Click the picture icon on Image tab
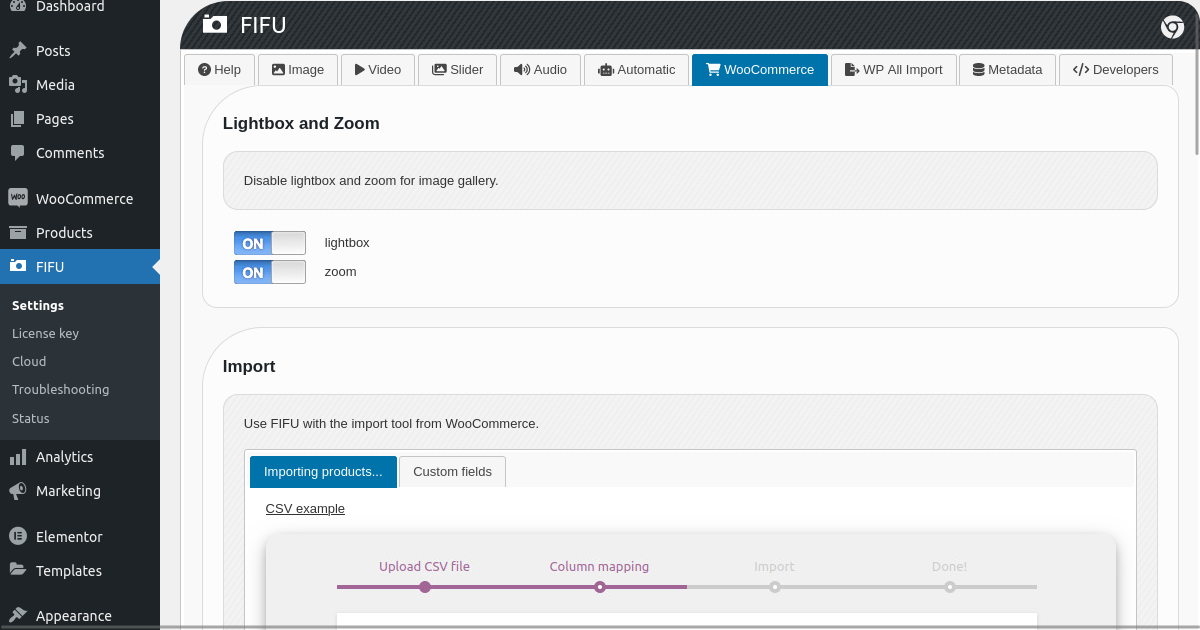The width and height of the screenshot is (1200, 630). pyautogui.click(x=278, y=70)
